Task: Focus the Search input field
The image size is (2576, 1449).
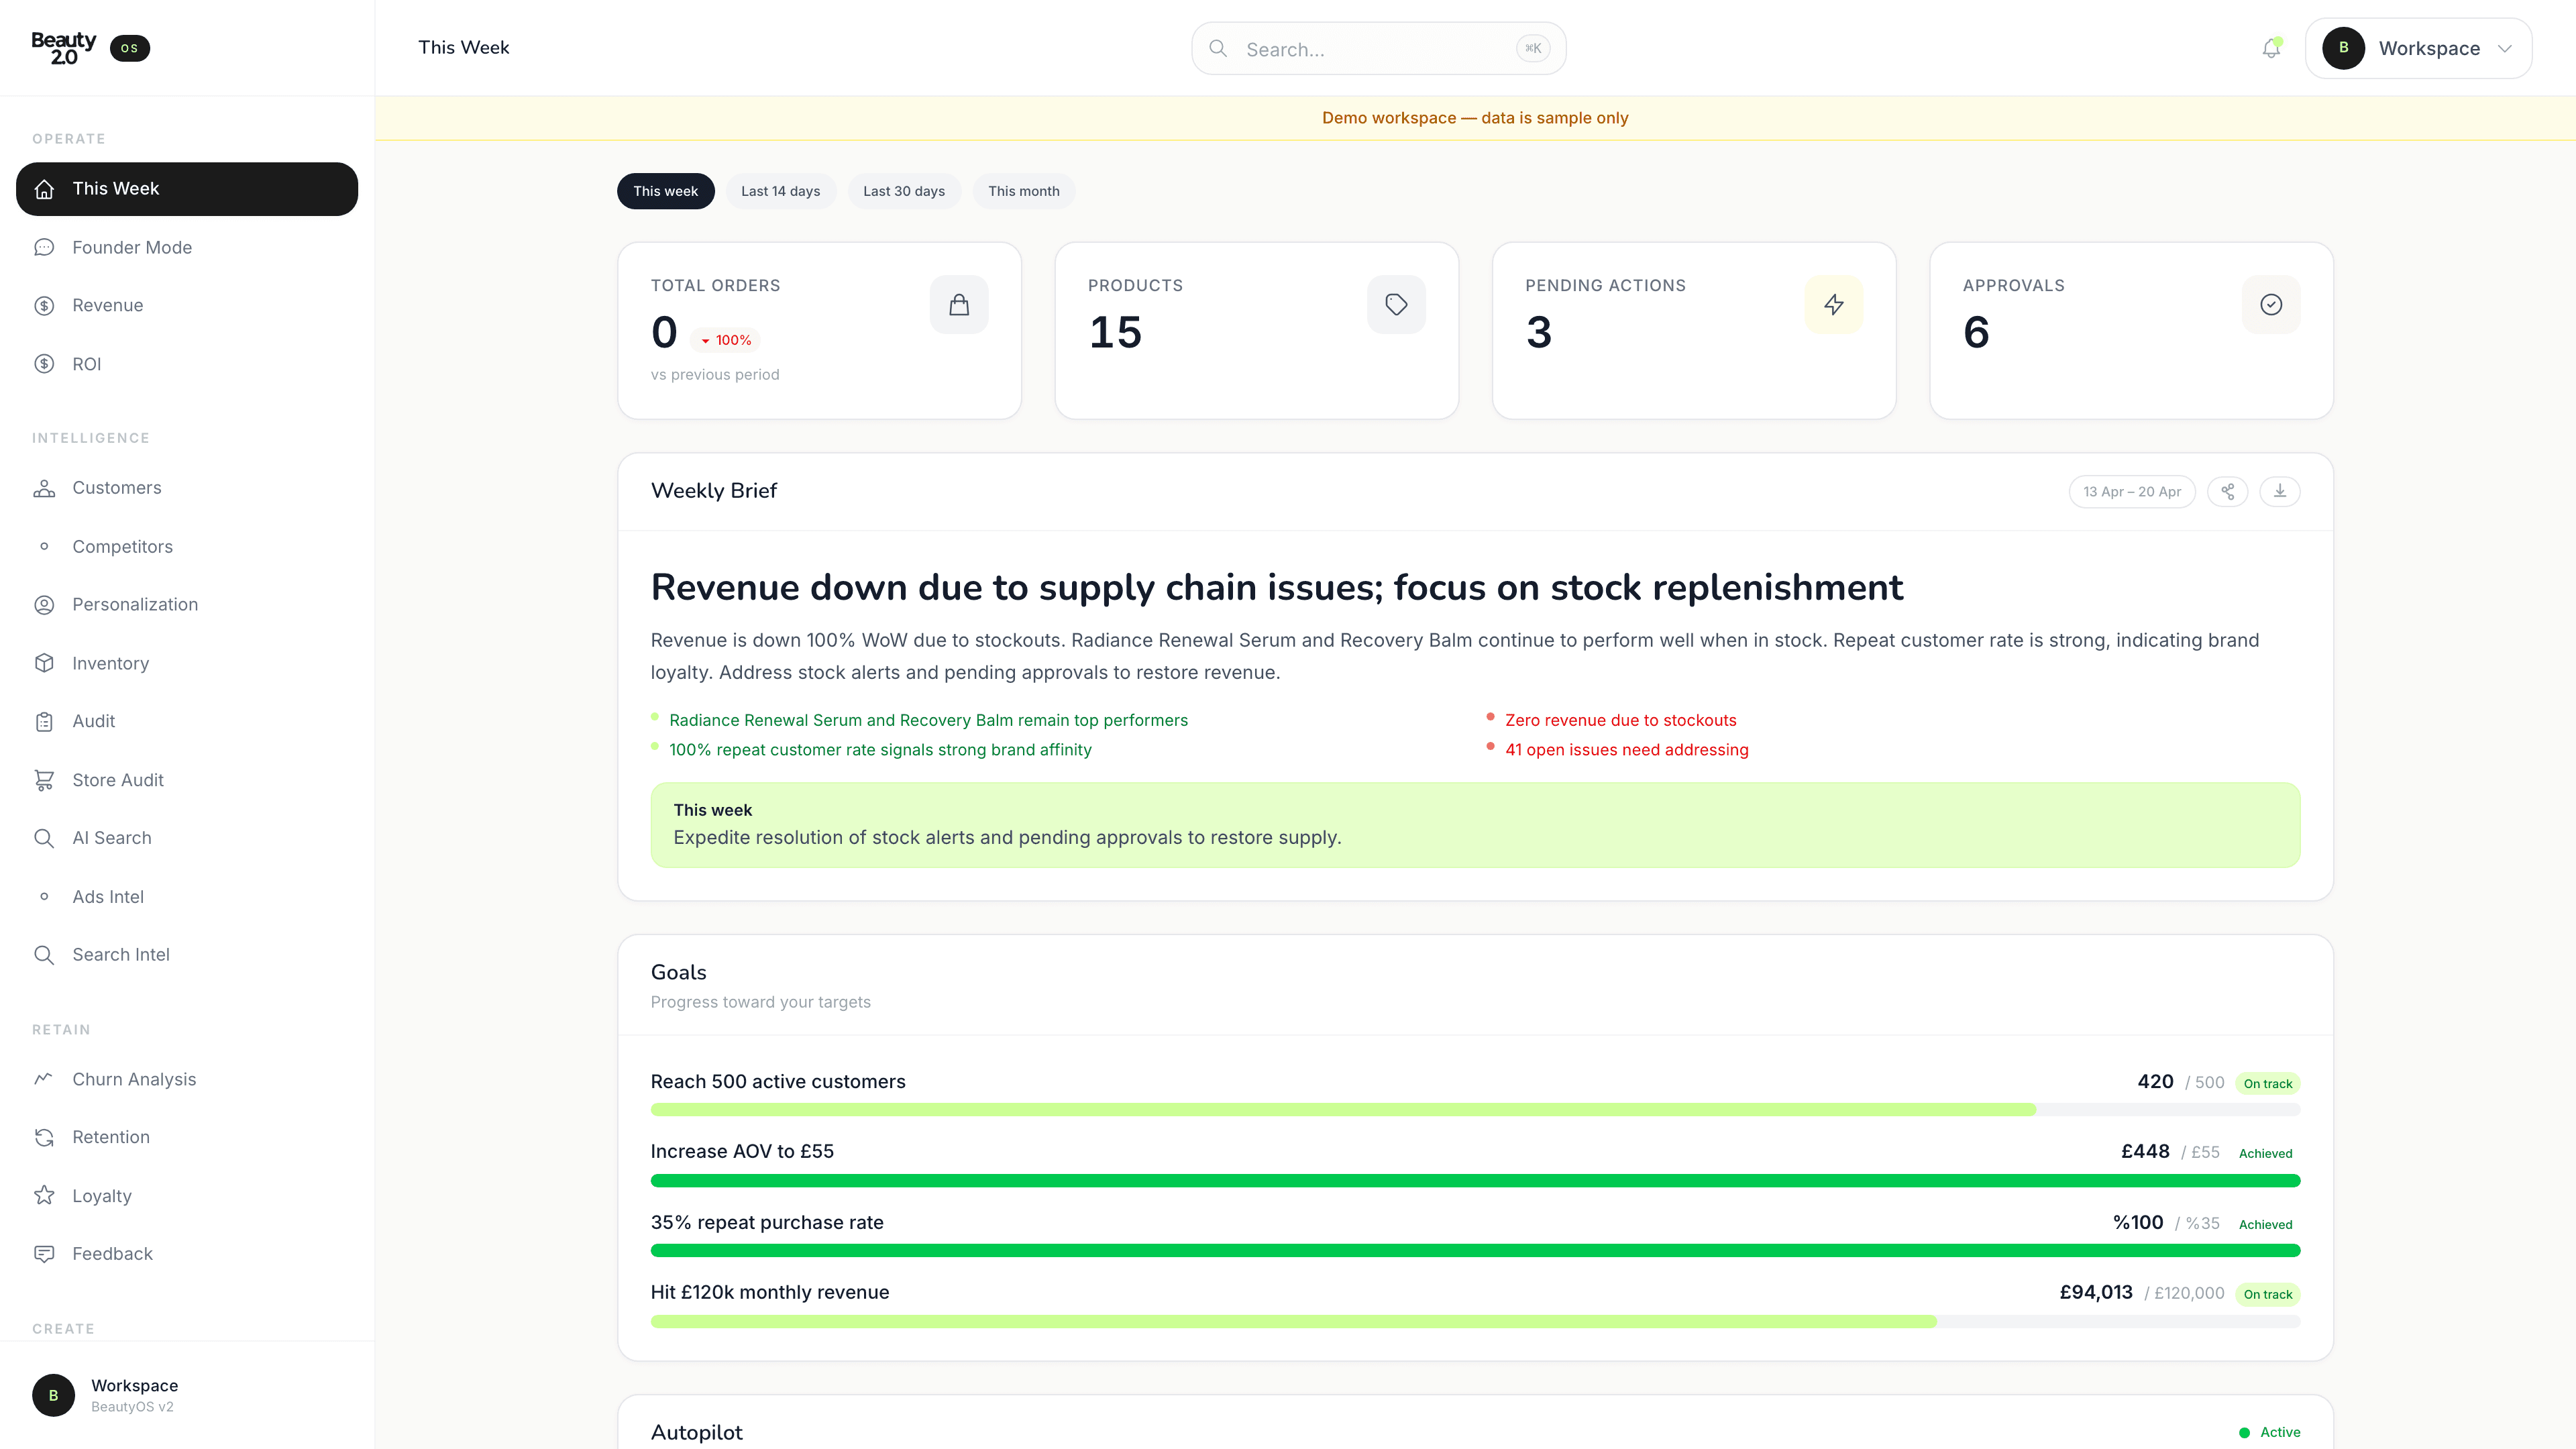Action: click(1379, 48)
